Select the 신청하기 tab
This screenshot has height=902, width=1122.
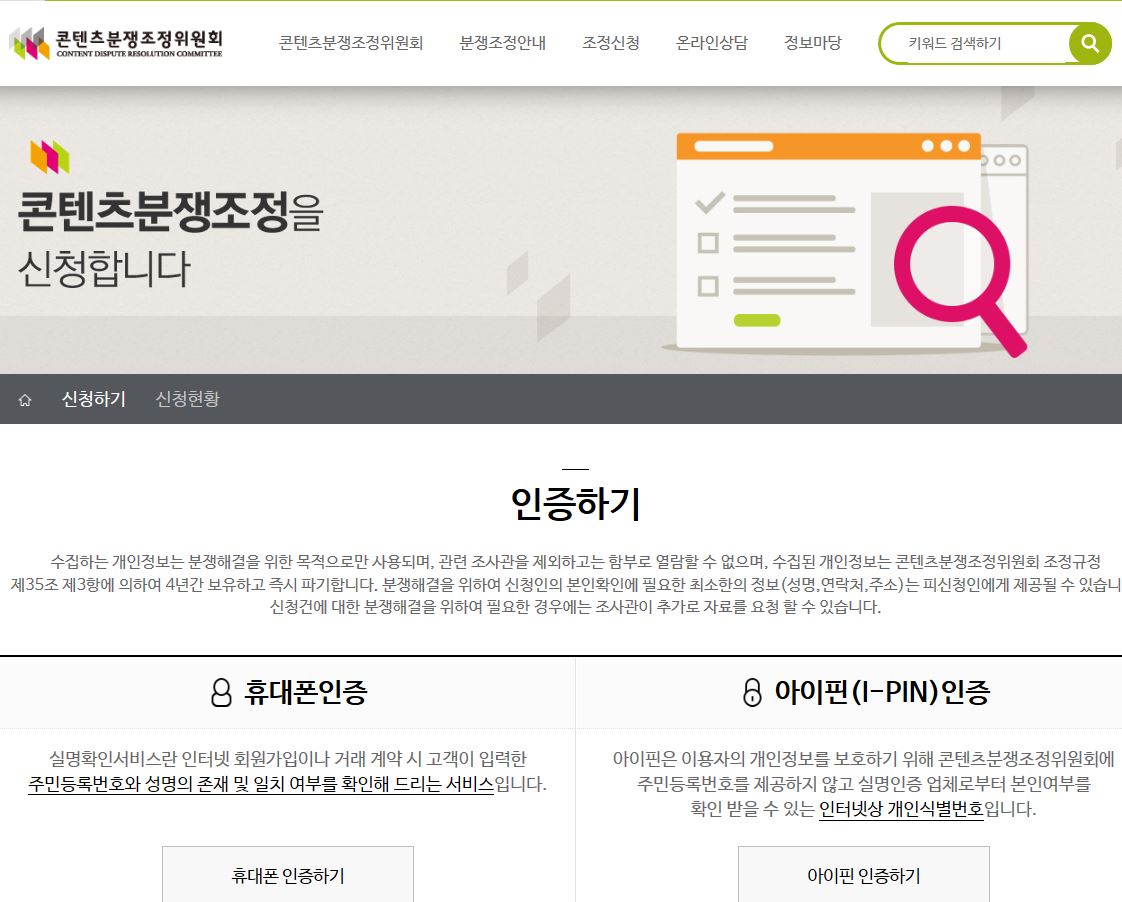click(x=94, y=399)
